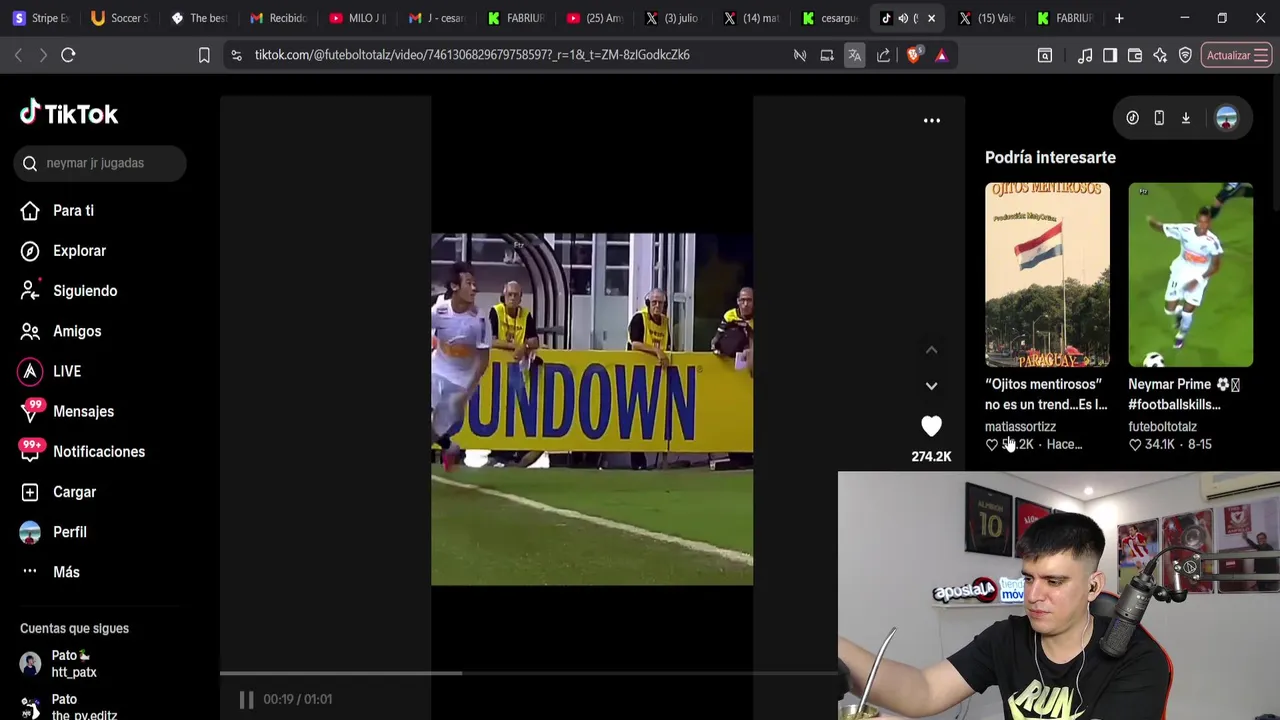Click the media control speaker-off icon

(x=800, y=55)
